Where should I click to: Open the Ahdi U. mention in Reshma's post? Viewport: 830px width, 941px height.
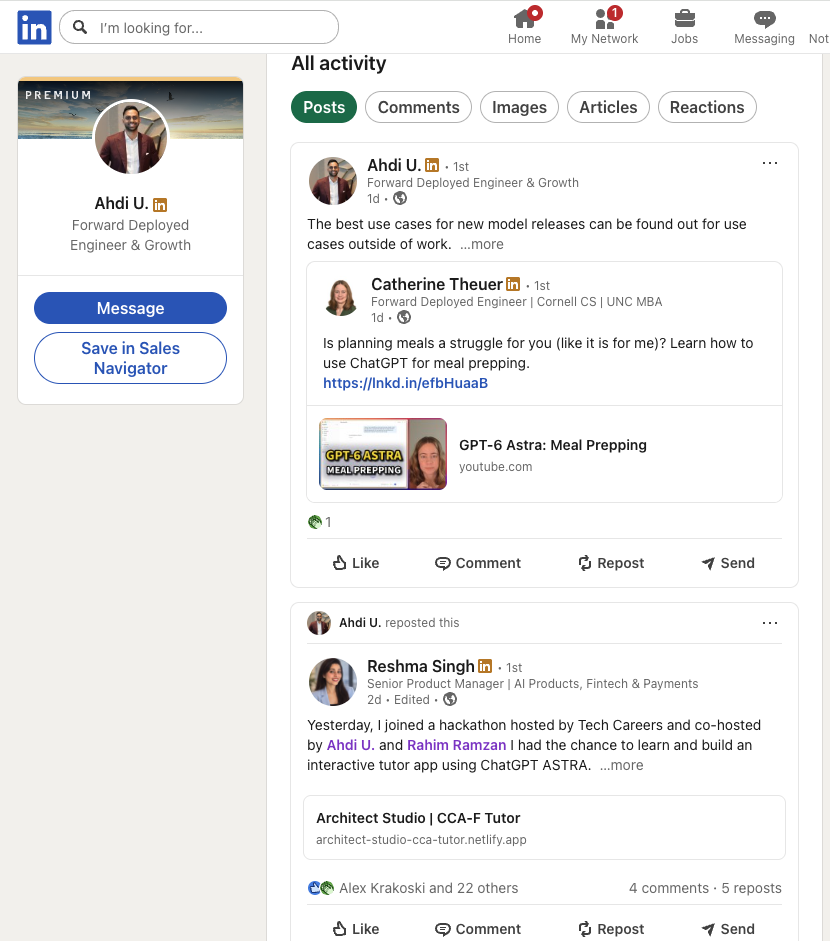point(350,745)
